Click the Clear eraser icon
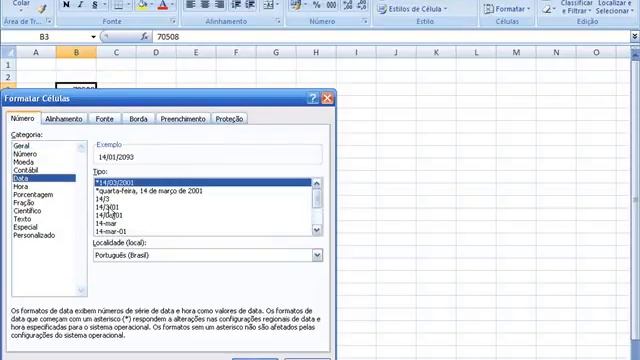Image resolution: width=640 pixels, height=360 pixels. 547,9
